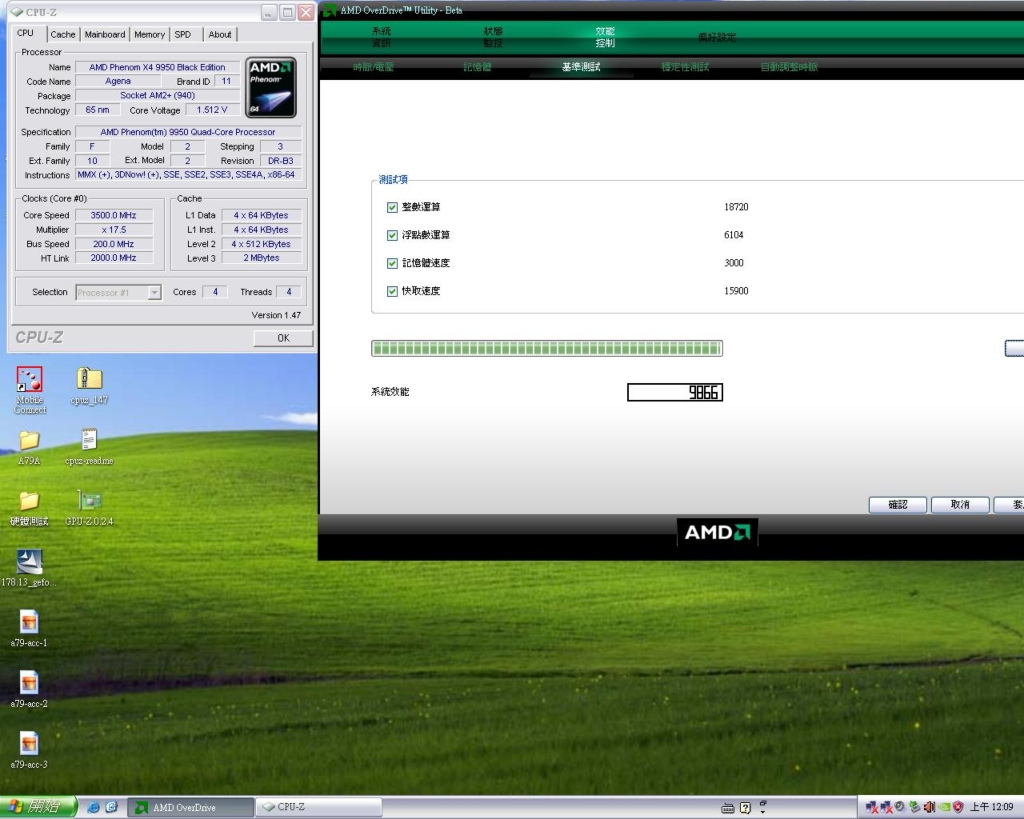
Task: Toggle the 整數運算 checkbox
Action: (x=392, y=207)
